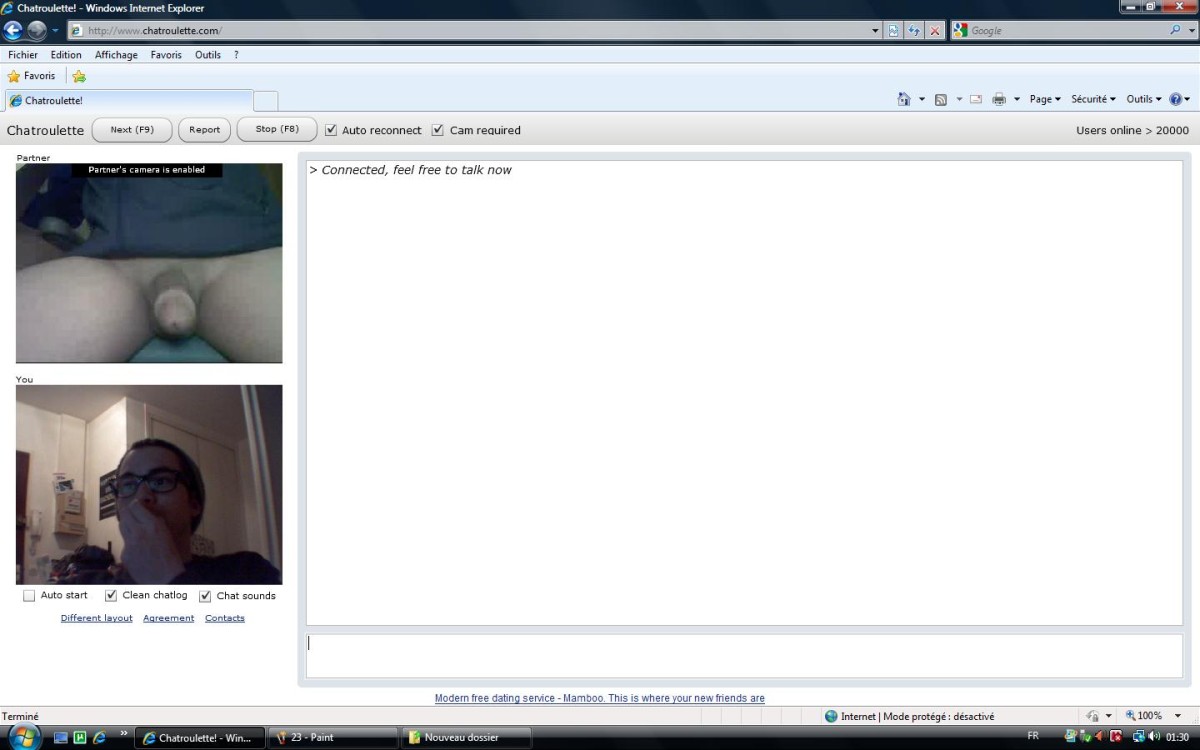Click the Home page icon
1200x750 pixels.
[x=904, y=99]
